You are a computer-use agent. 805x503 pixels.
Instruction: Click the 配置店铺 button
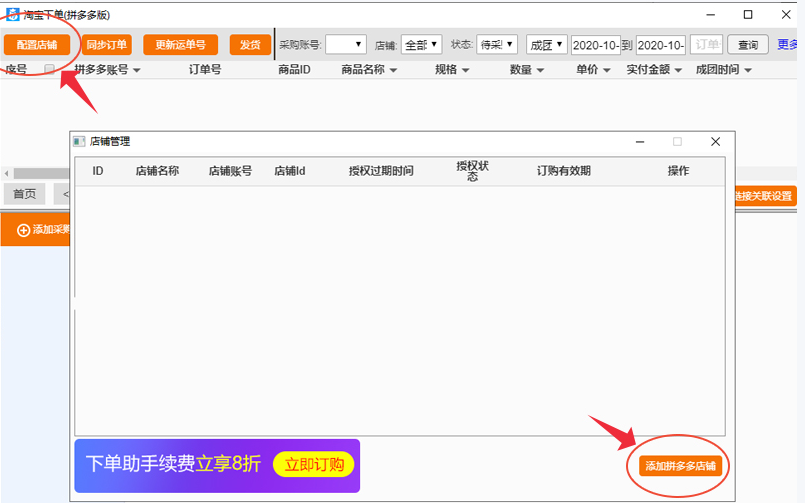(37, 45)
